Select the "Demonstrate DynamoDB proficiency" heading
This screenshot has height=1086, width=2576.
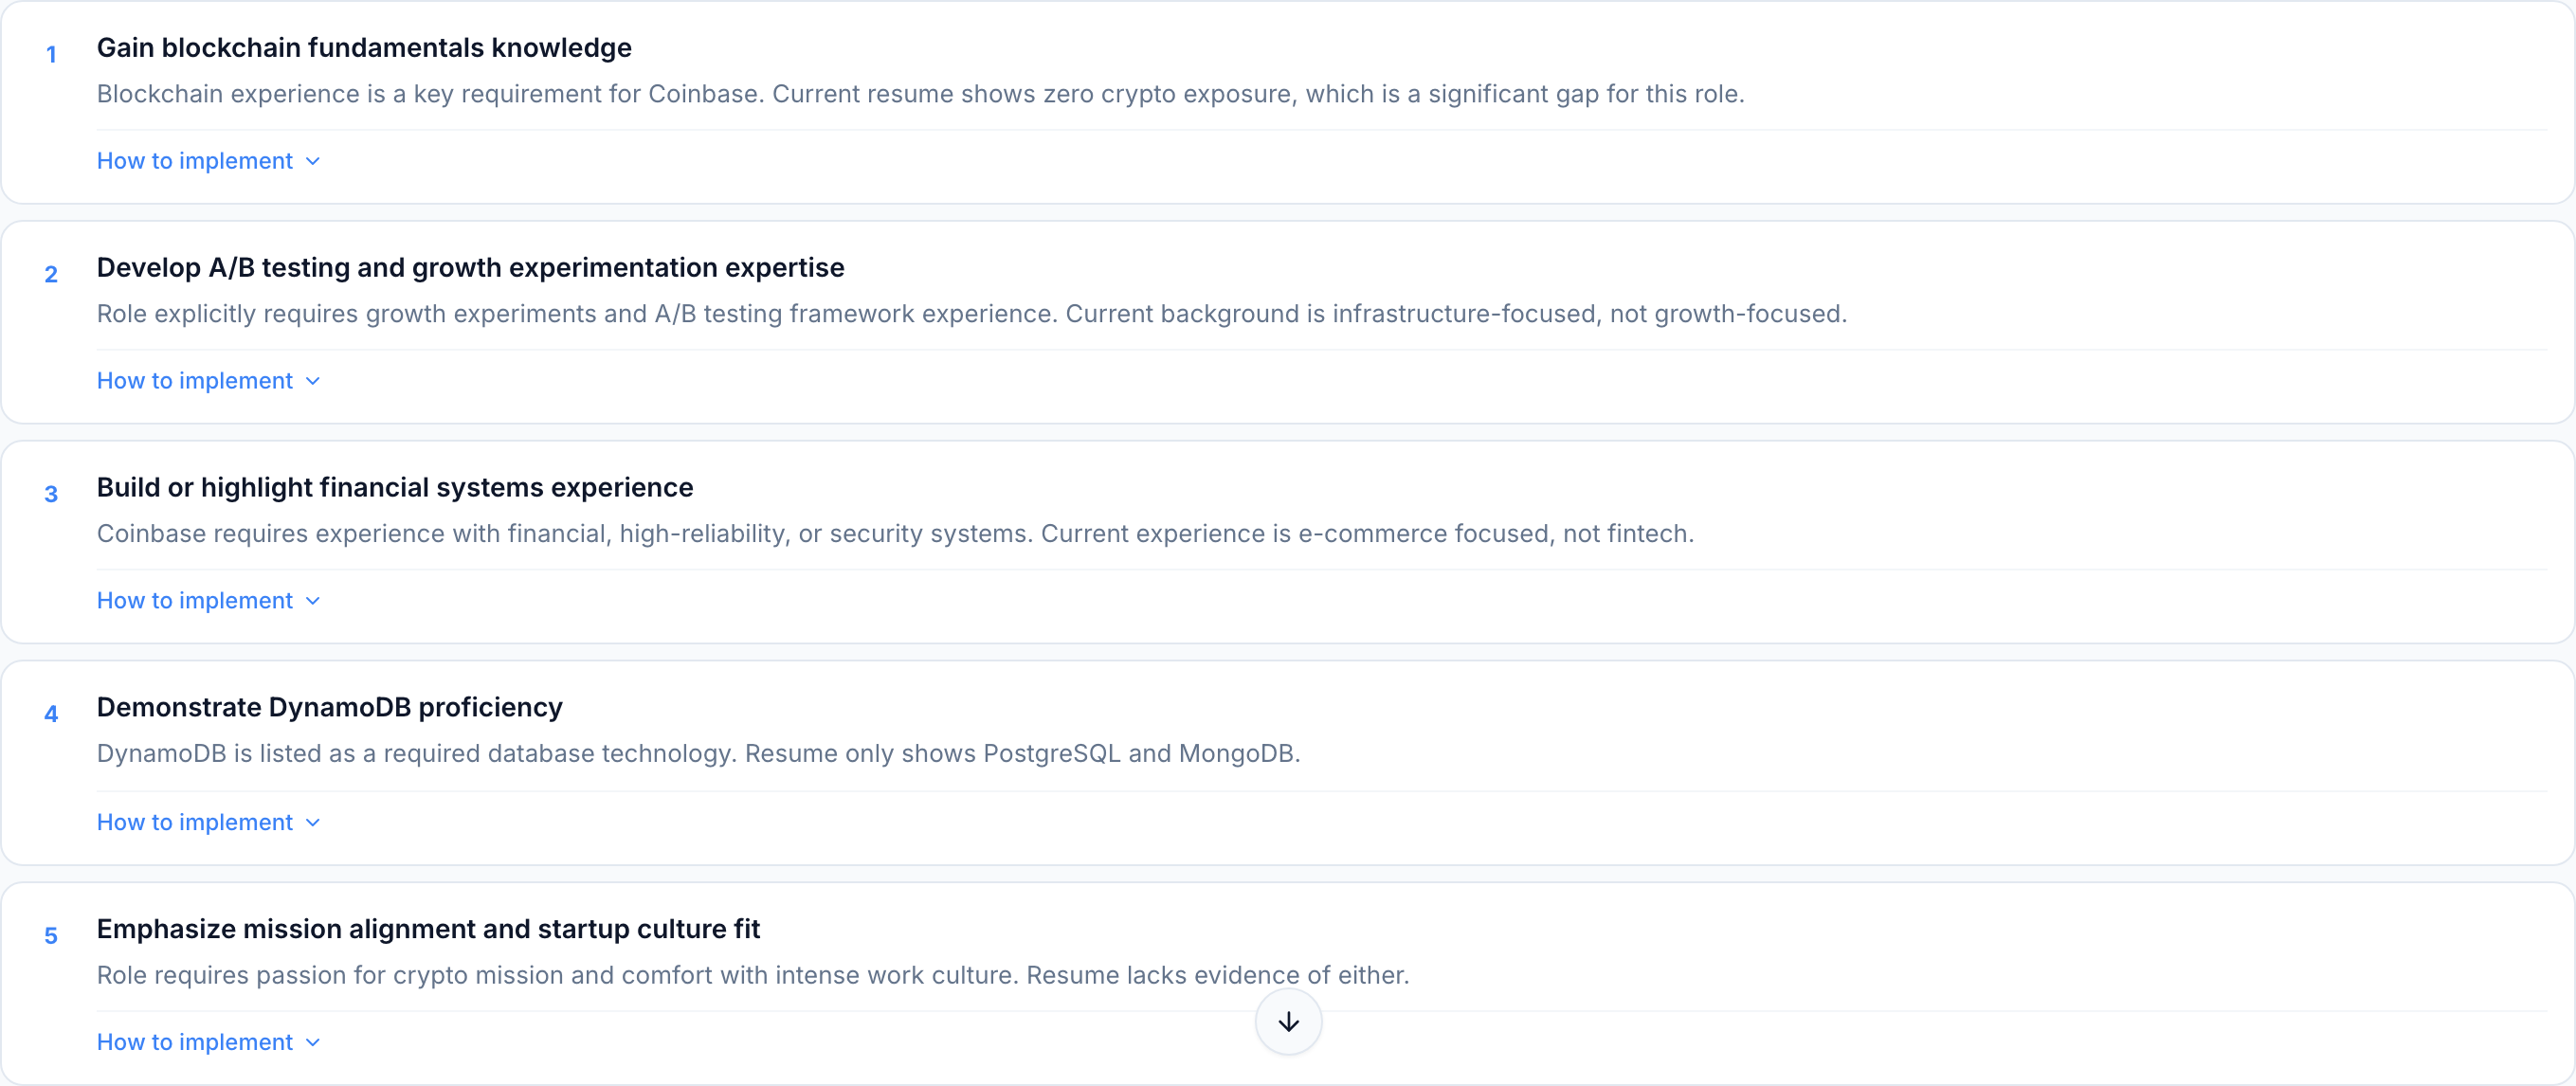[329, 707]
